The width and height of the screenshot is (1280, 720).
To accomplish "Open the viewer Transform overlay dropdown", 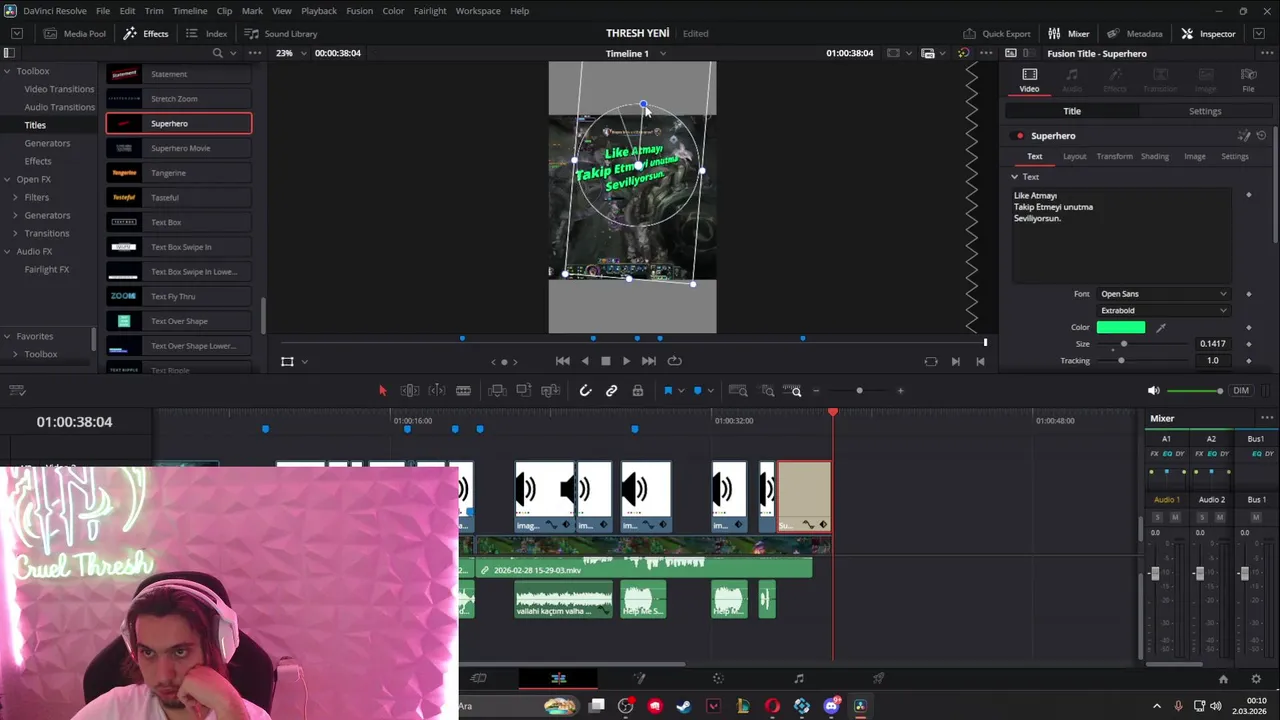I will point(304,362).
